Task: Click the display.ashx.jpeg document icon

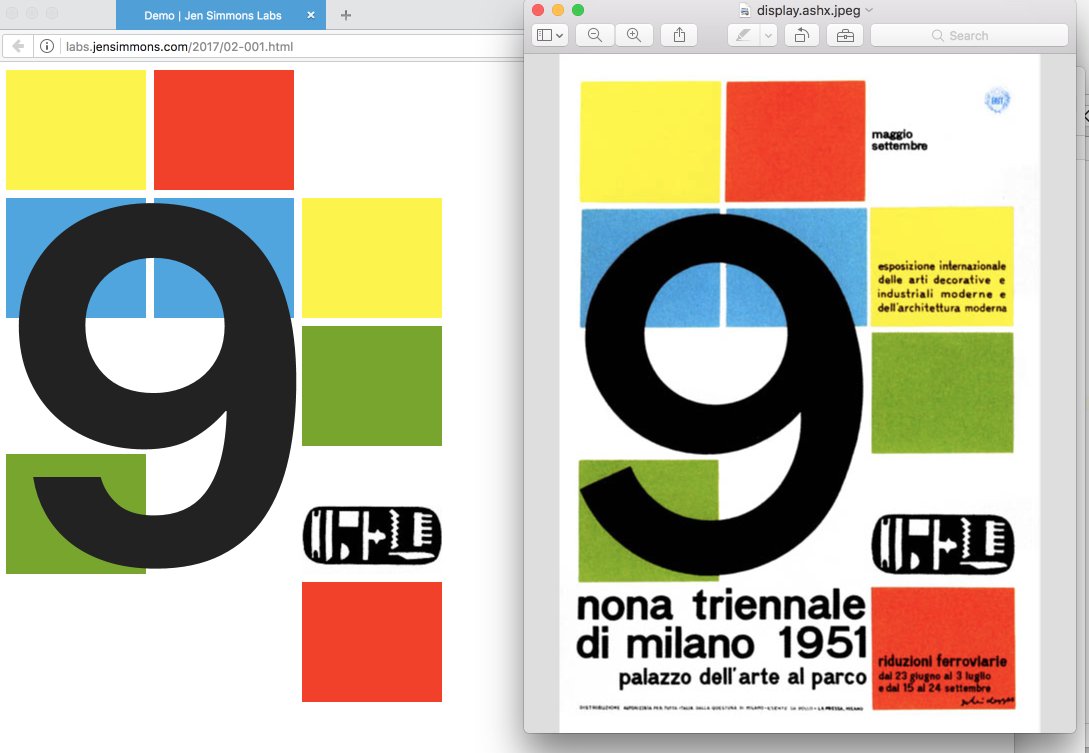Action: [x=745, y=10]
